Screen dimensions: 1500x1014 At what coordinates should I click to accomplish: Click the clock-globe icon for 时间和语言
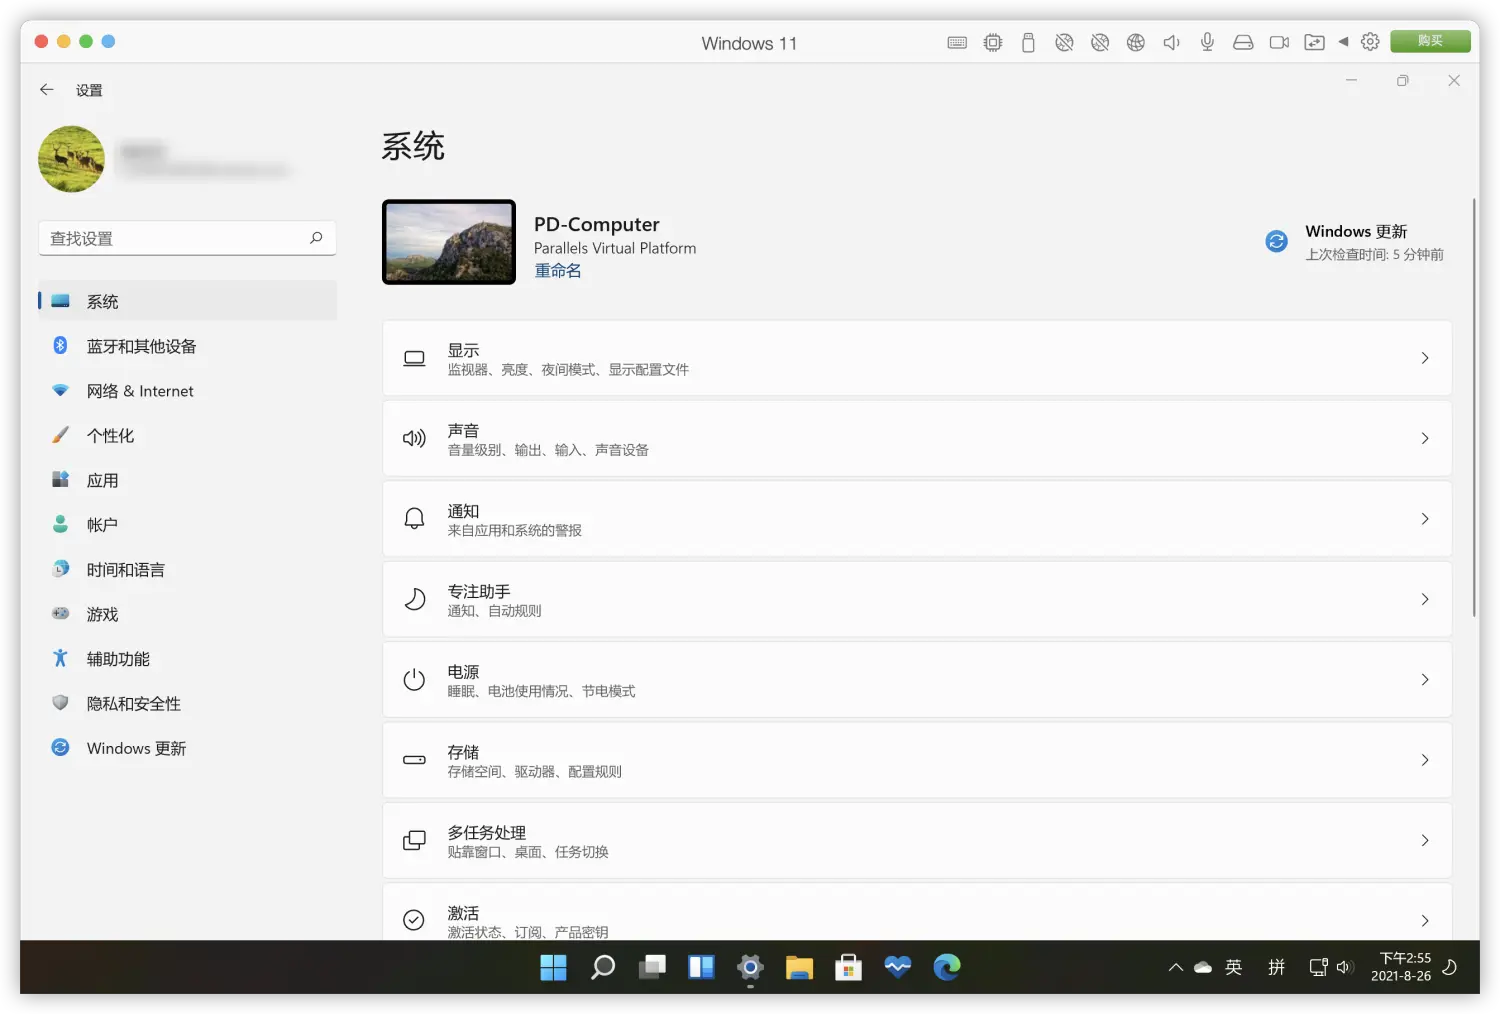(60, 569)
